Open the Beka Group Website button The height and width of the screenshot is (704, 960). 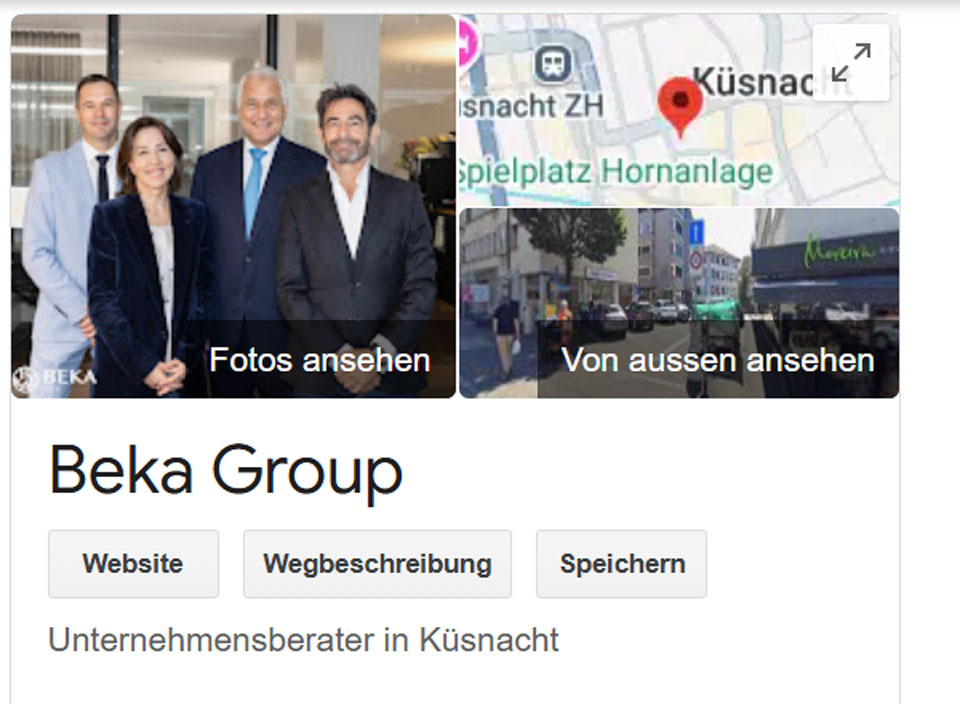133,564
